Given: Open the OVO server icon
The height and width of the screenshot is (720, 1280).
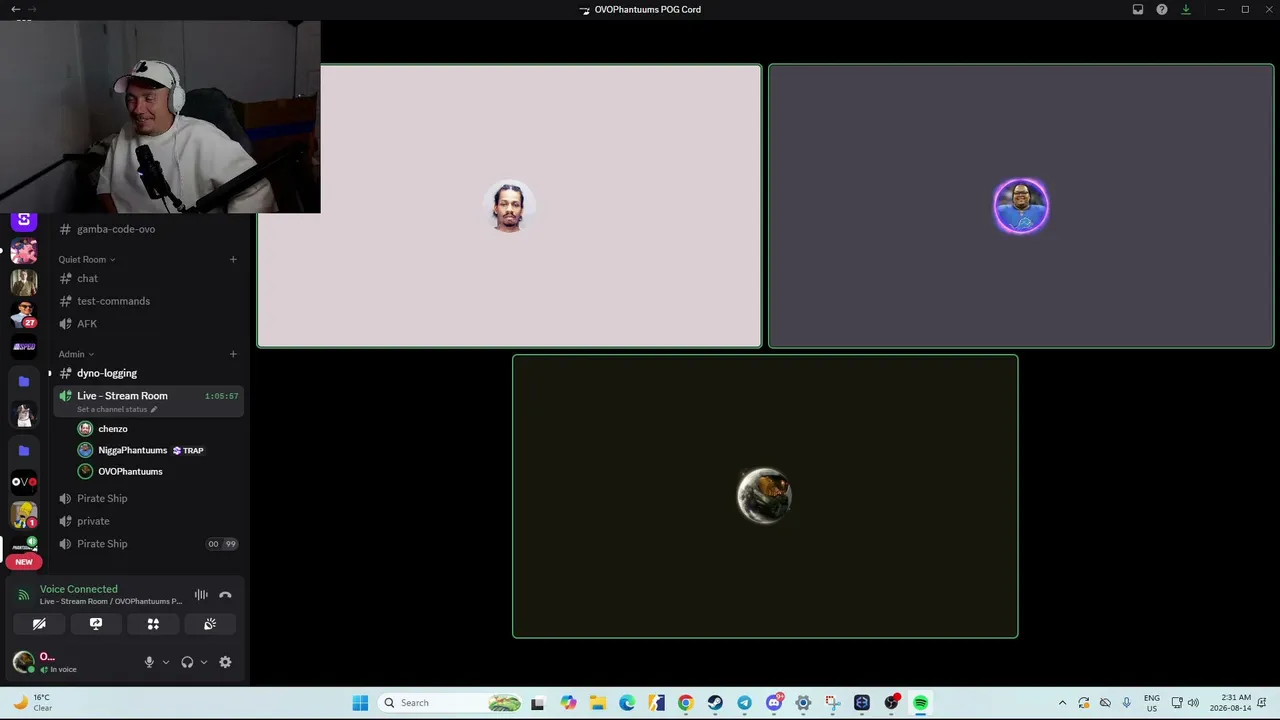Looking at the screenshot, I should pos(24,482).
